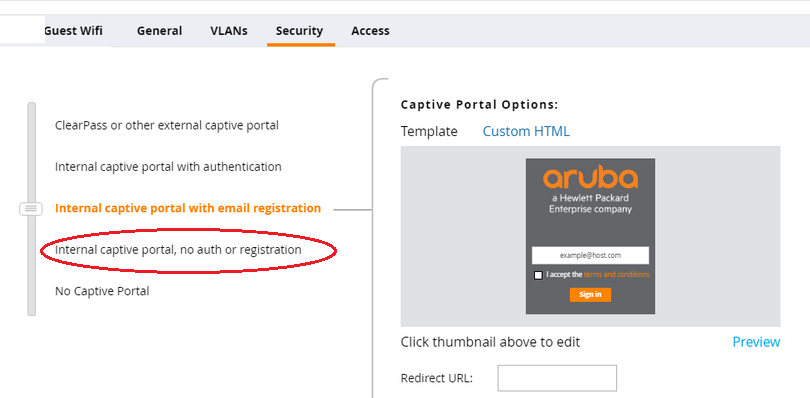
Task: Click the example@host.com email field
Action: [590, 255]
